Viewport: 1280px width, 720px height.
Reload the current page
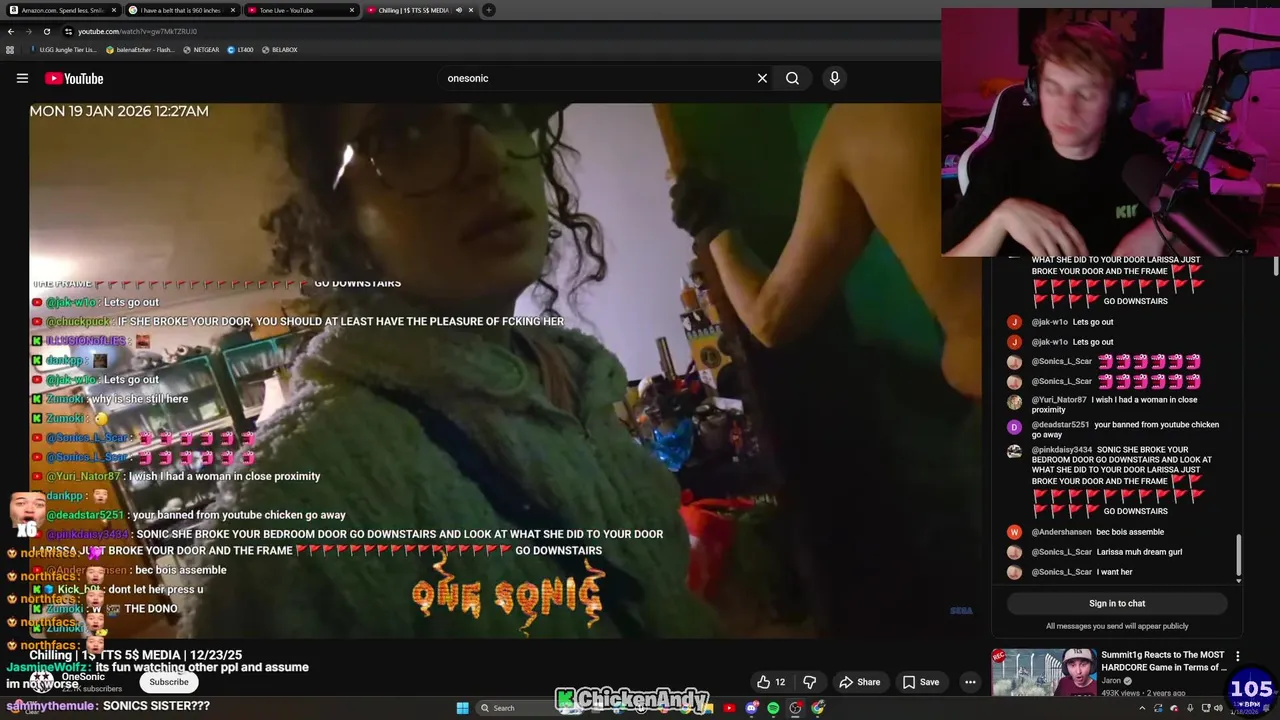[x=47, y=31]
